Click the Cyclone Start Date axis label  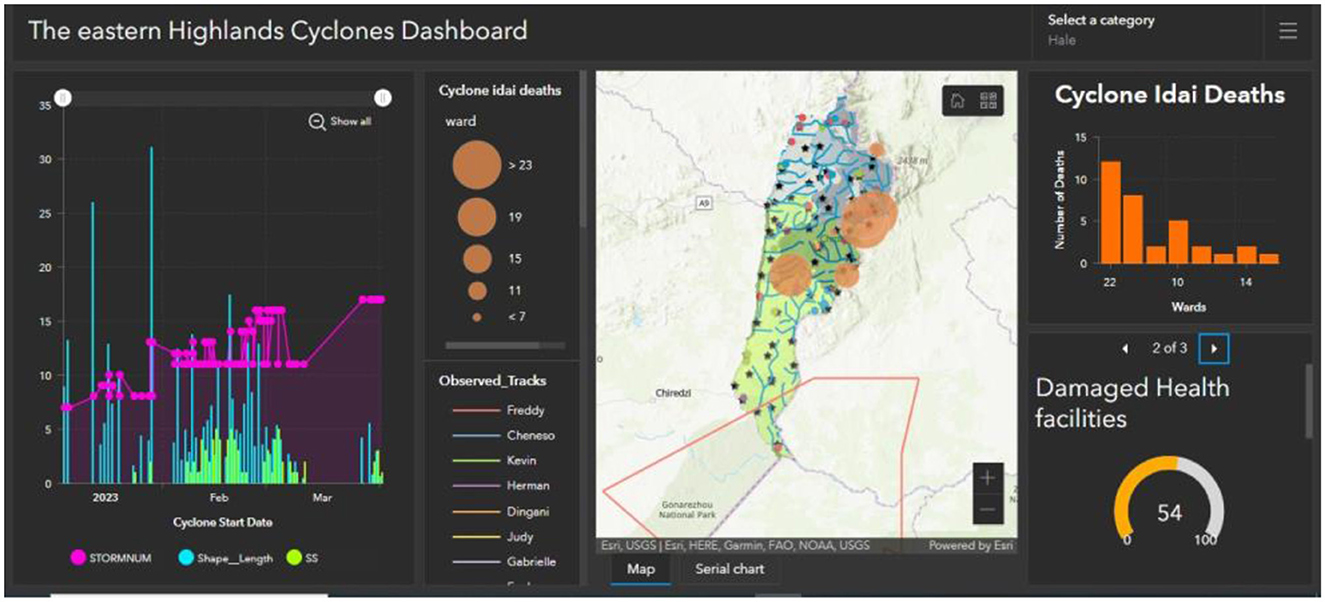pyautogui.click(x=222, y=522)
